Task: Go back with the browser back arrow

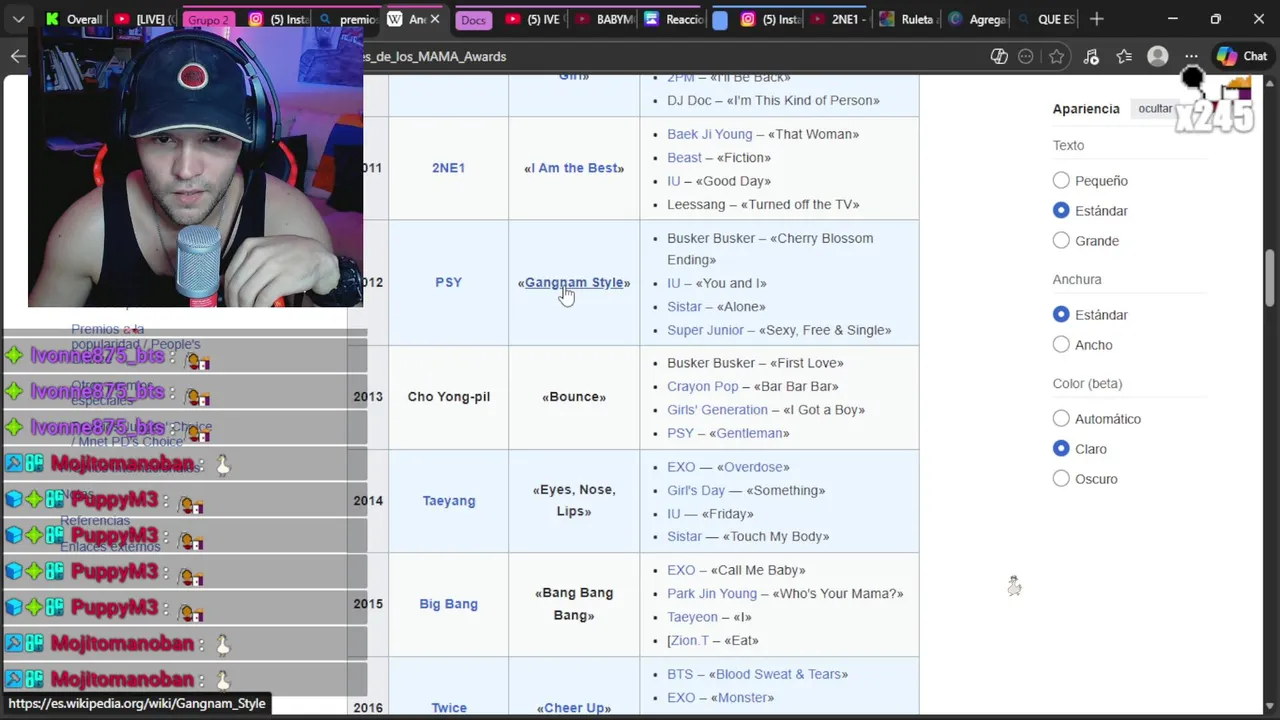Action: (x=18, y=56)
